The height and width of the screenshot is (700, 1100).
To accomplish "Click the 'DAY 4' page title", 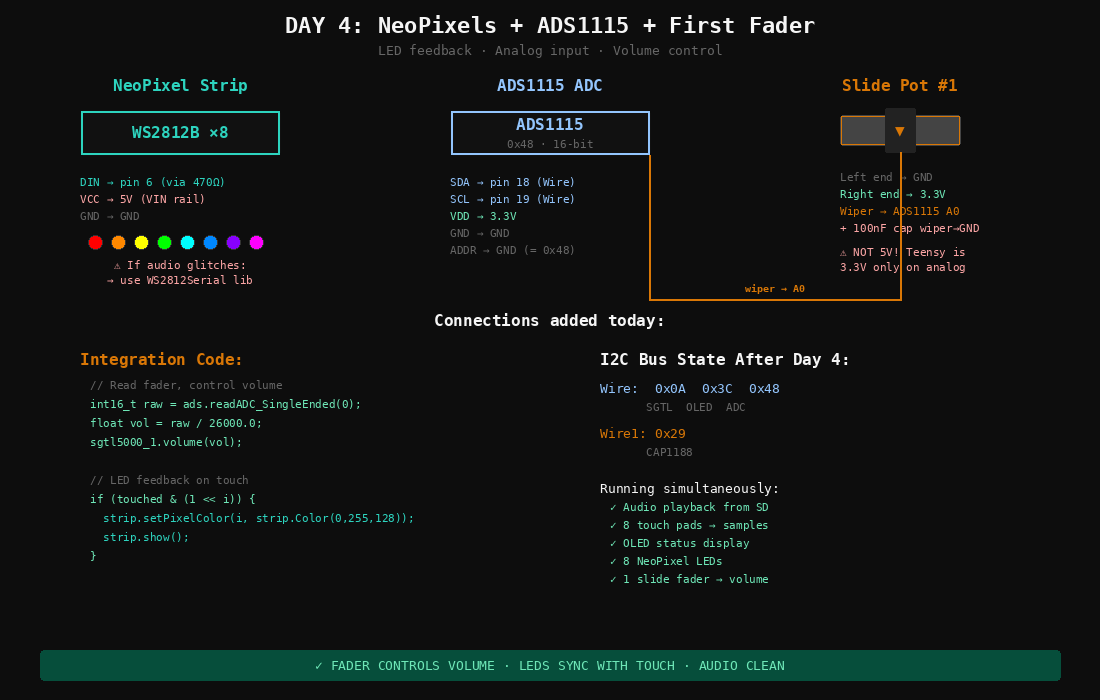I will pos(550,26).
